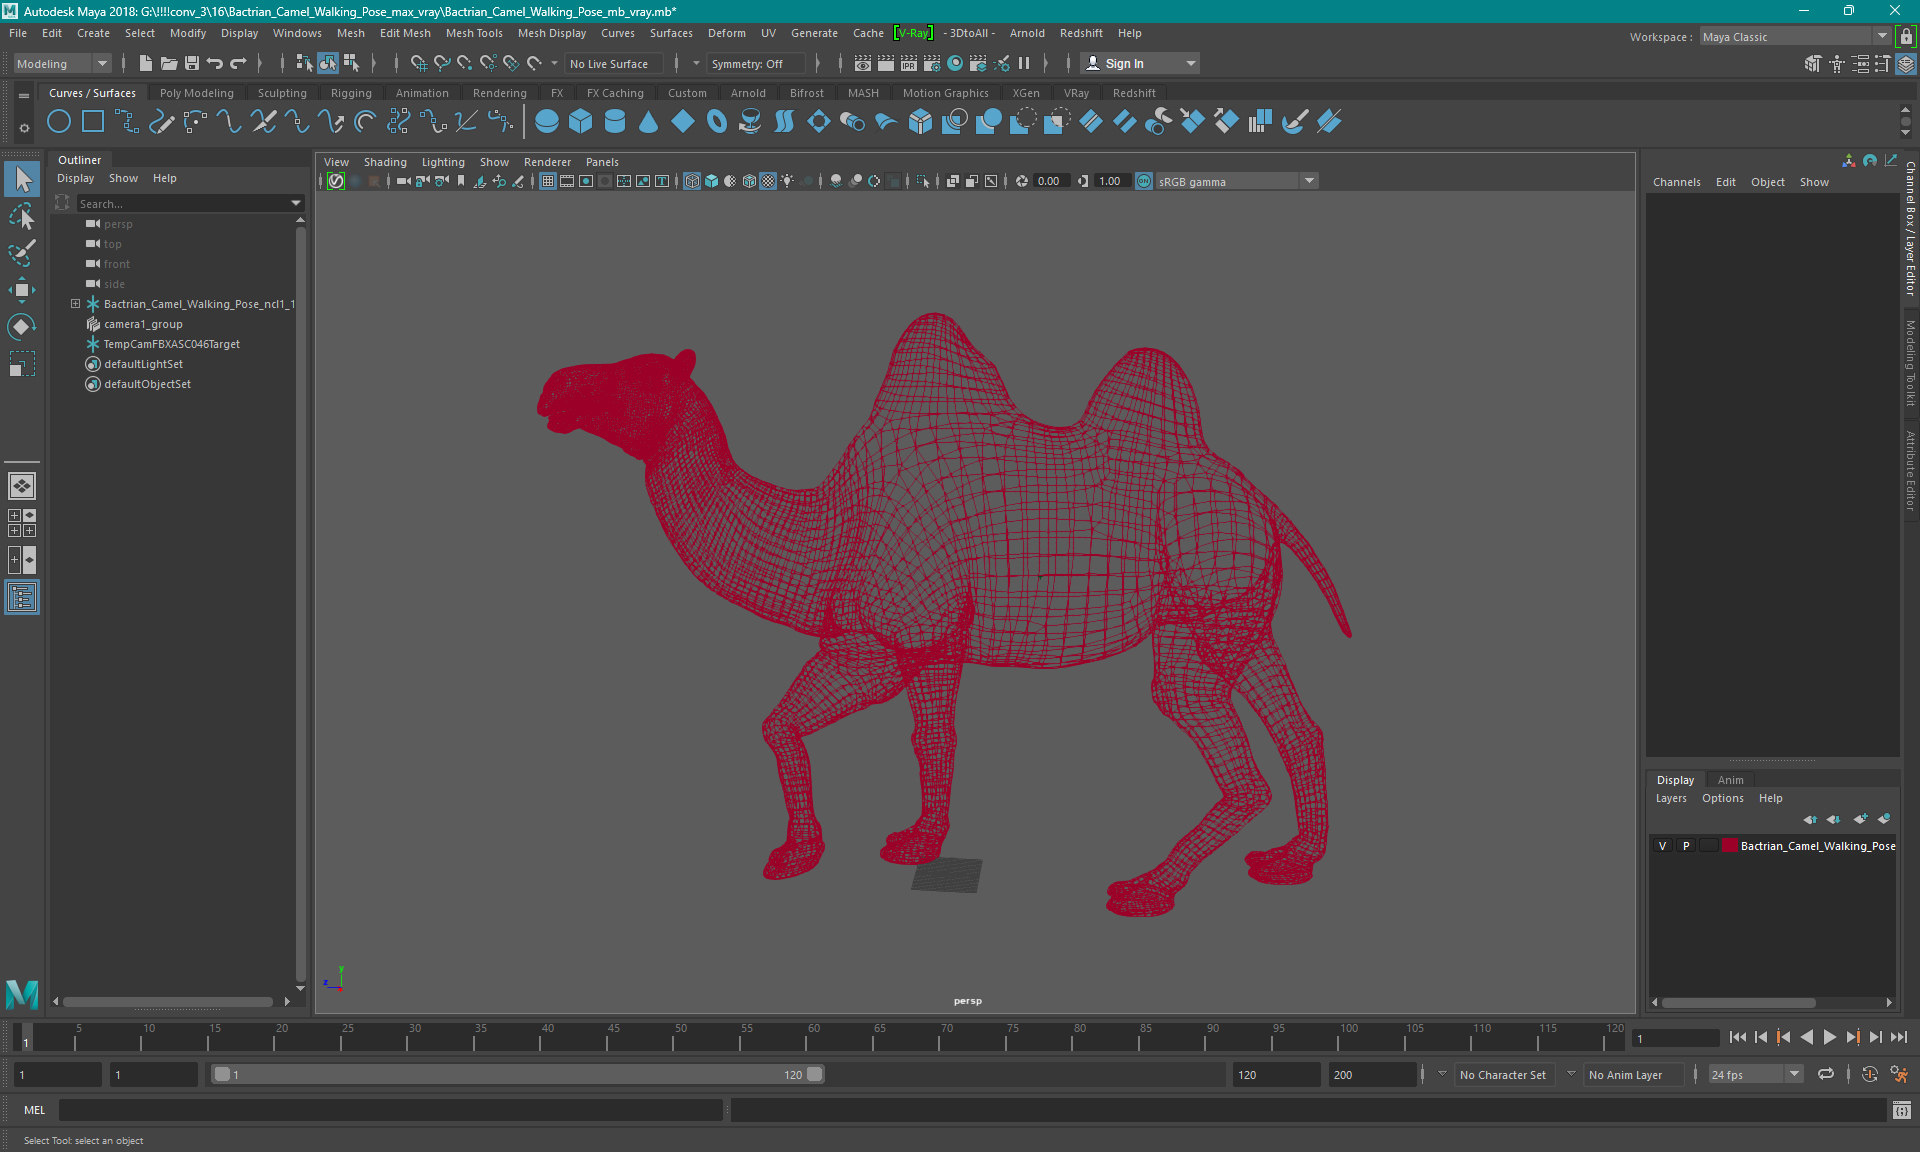The height and width of the screenshot is (1152, 1920).
Task: Click the No Live Surface field
Action: click(613, 64)
